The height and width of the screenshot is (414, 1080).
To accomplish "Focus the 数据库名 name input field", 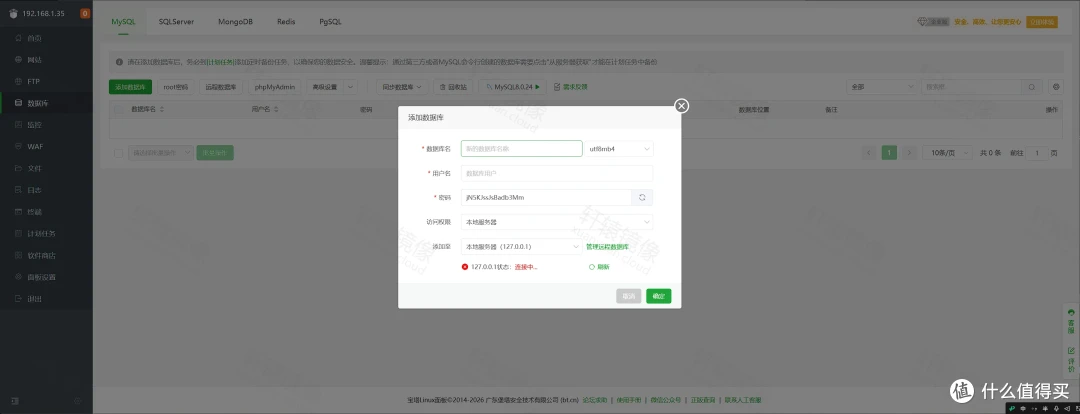I will click(x=521, y=149).
